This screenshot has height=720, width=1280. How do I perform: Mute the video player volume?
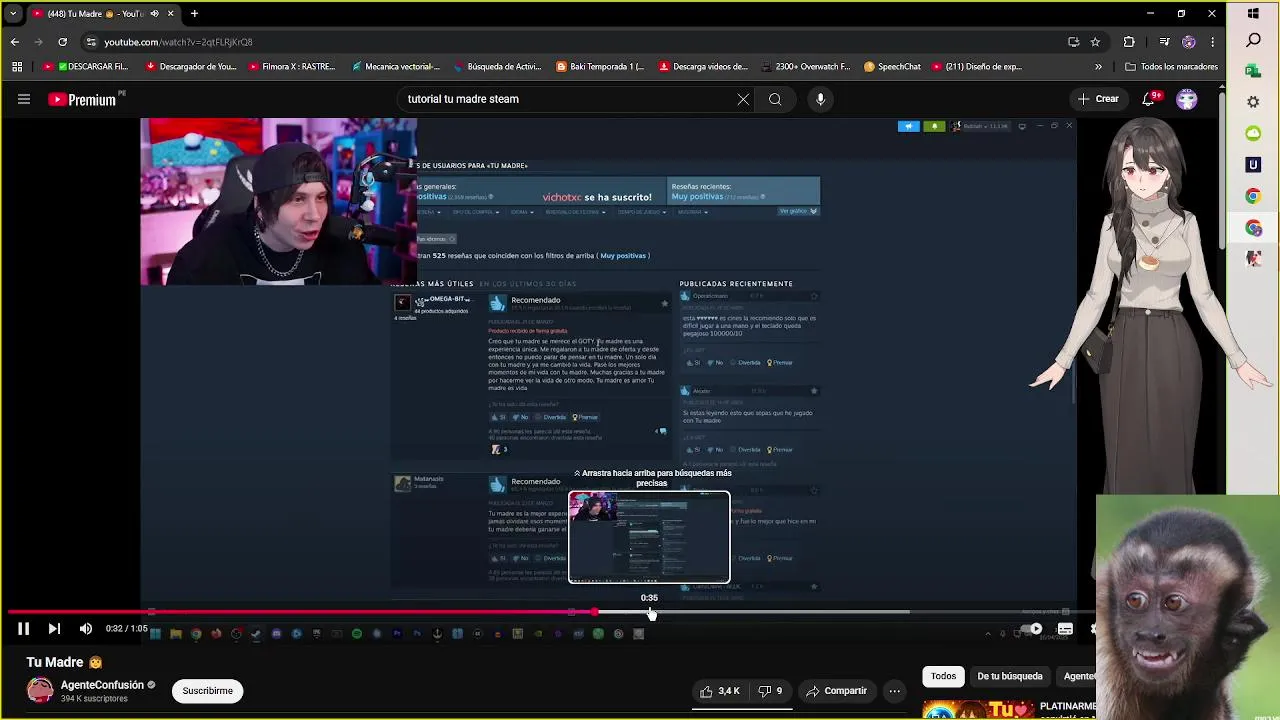86,629
